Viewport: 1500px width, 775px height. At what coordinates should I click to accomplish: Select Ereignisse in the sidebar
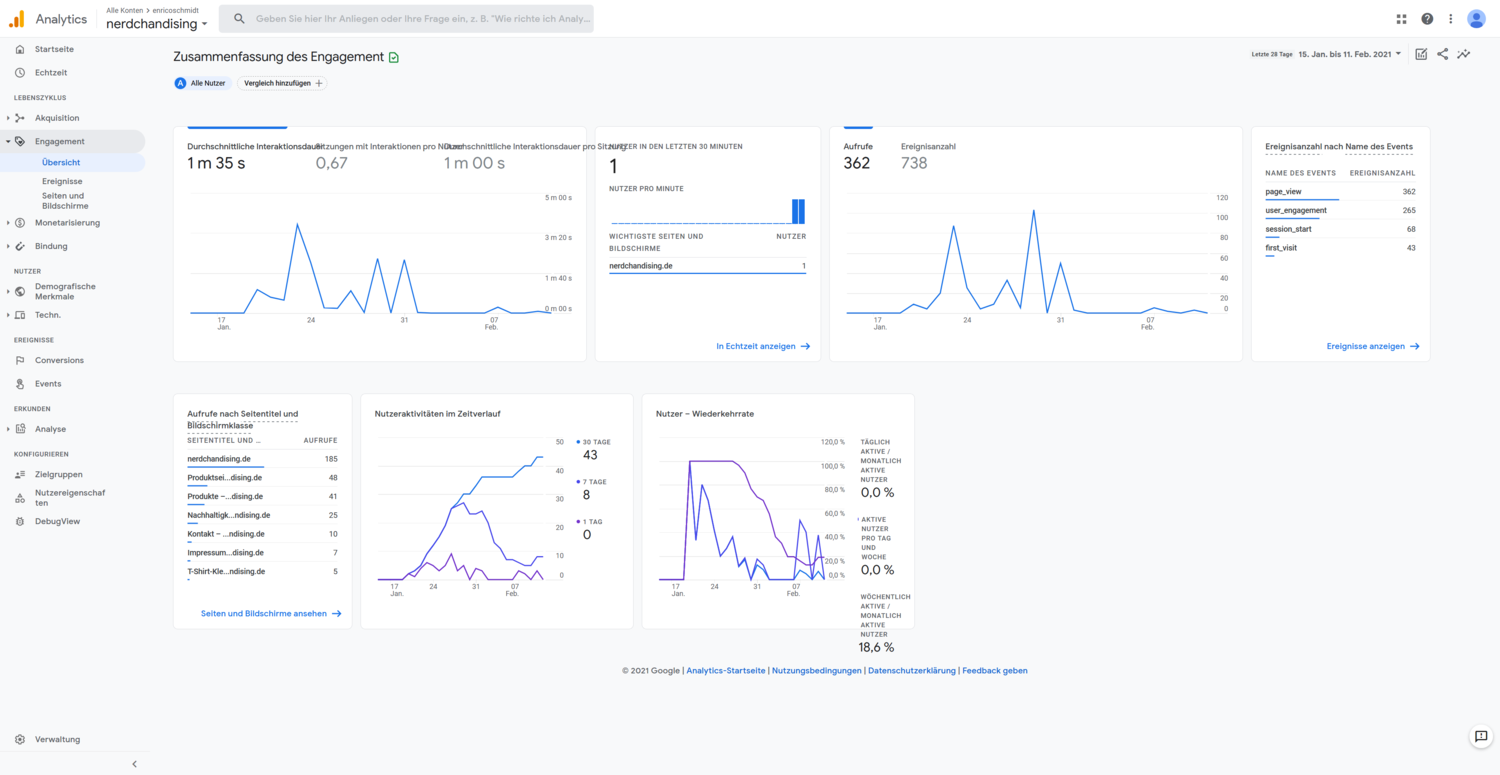(x=62, y=182)
